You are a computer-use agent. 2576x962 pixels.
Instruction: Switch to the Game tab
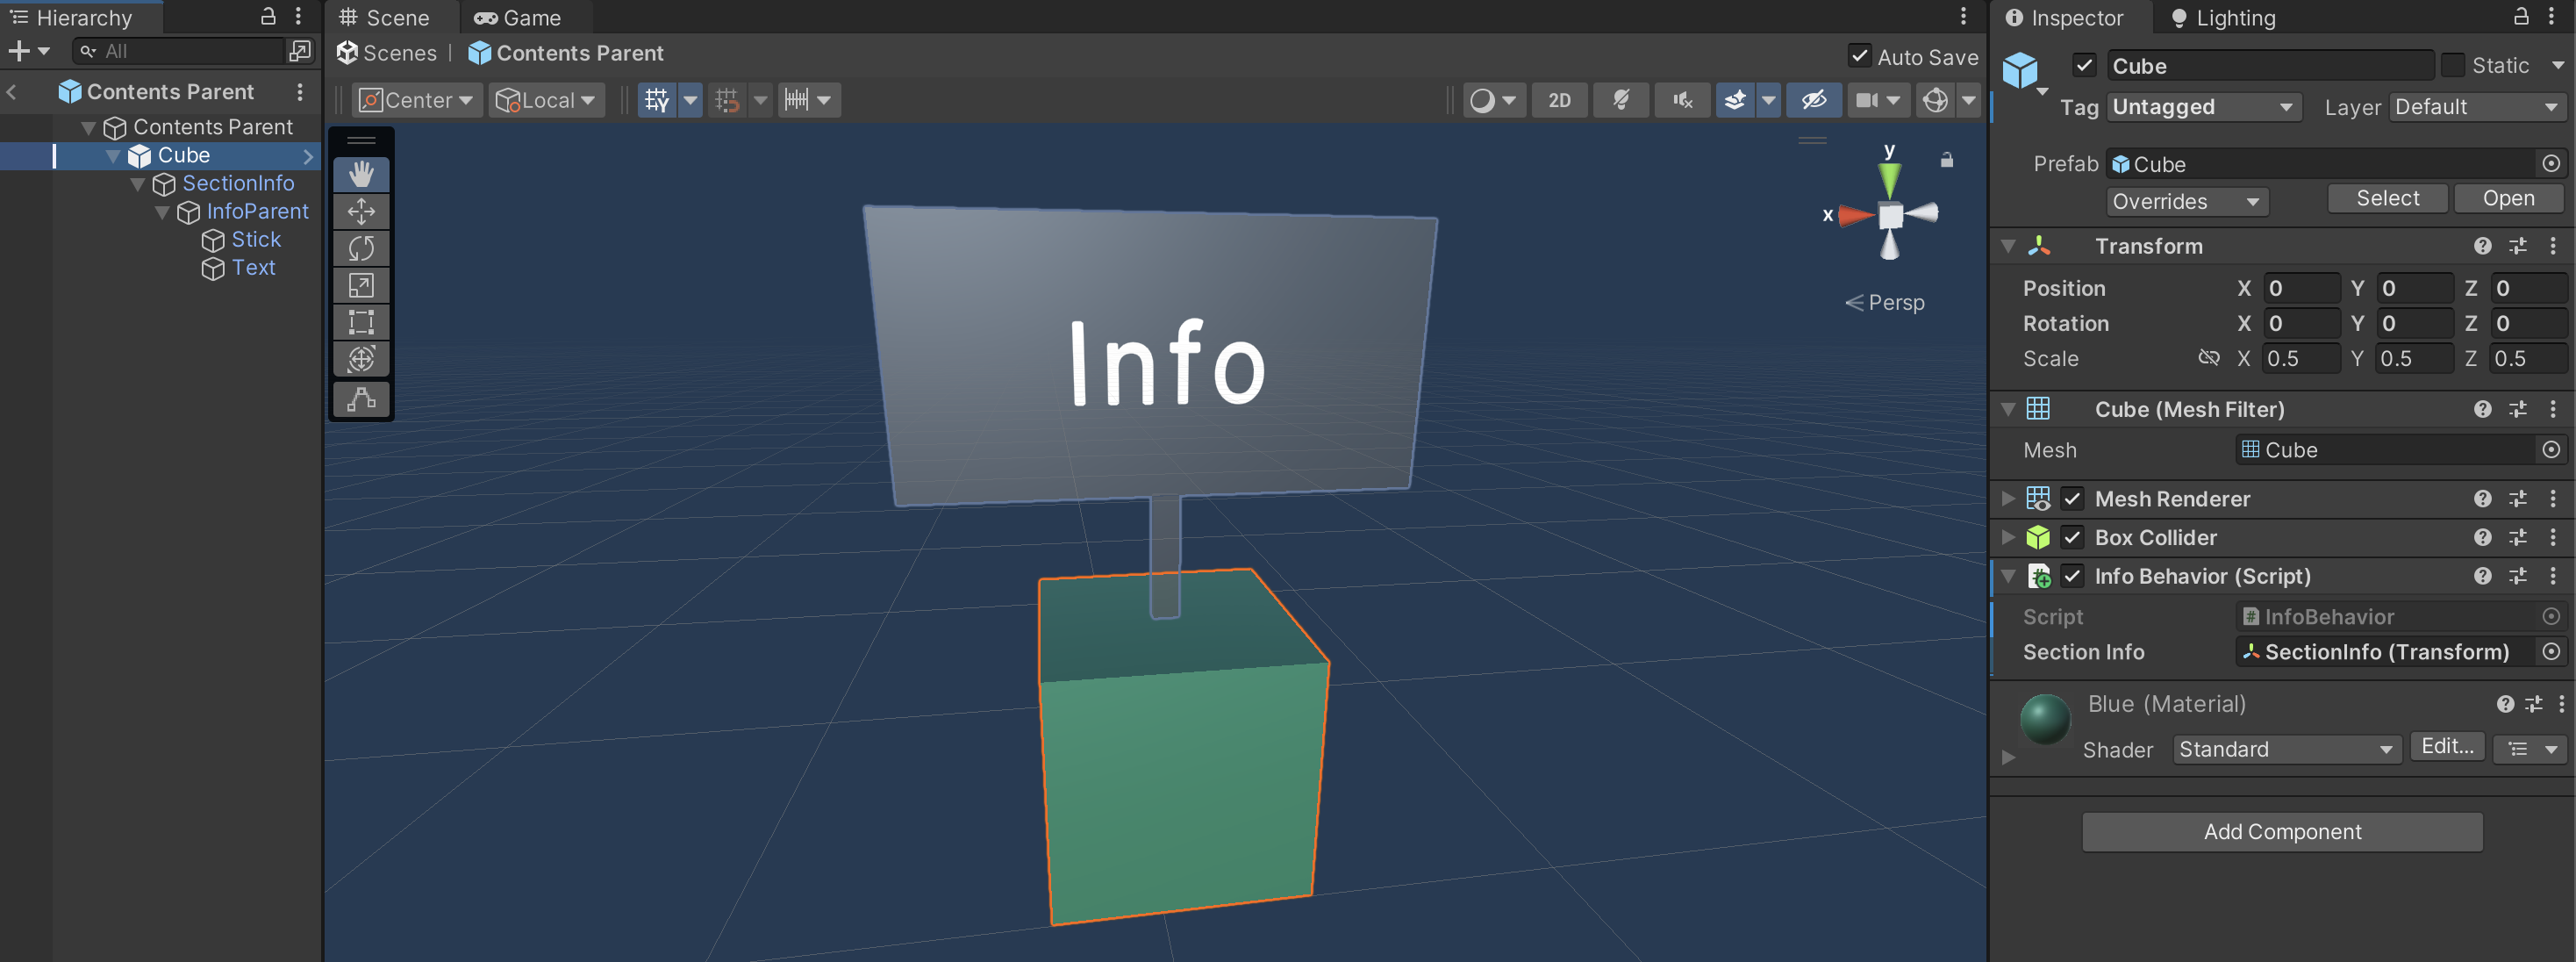click(518, 17)
